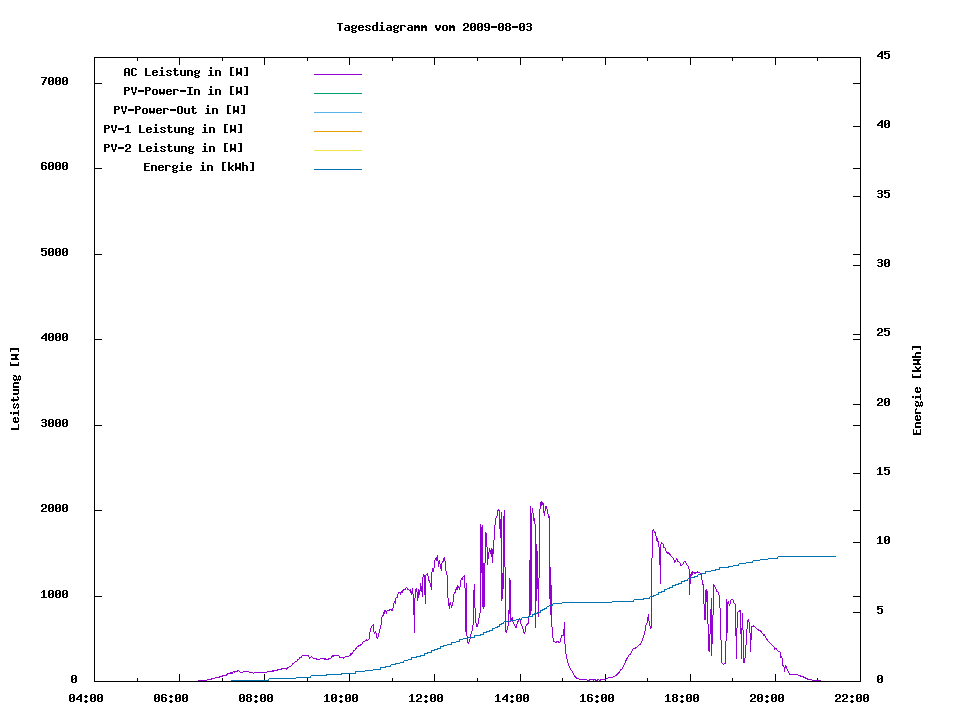Viewport: 960px width, 720px height.
Task: Select the 2000 tick label on left axis
Action: click(x=54, y=509)
